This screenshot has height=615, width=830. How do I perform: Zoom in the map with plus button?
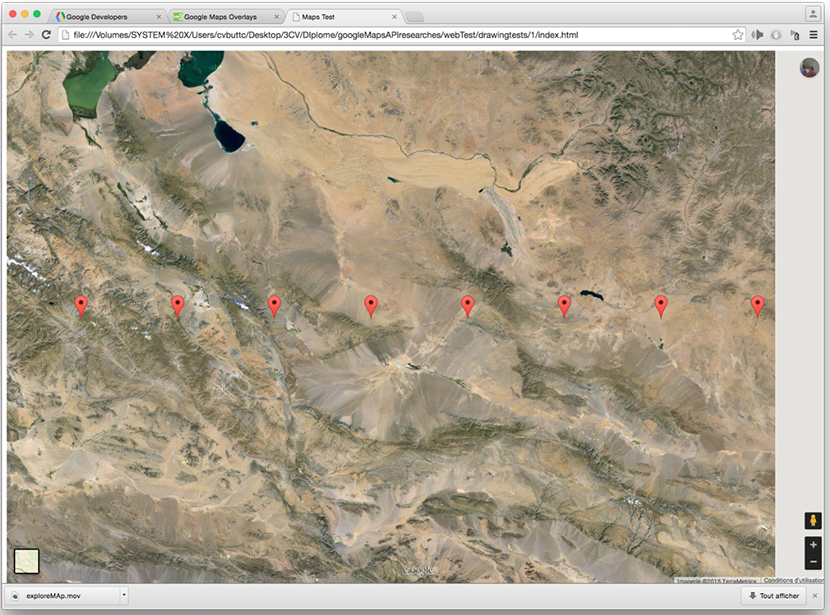pos(813,545)
